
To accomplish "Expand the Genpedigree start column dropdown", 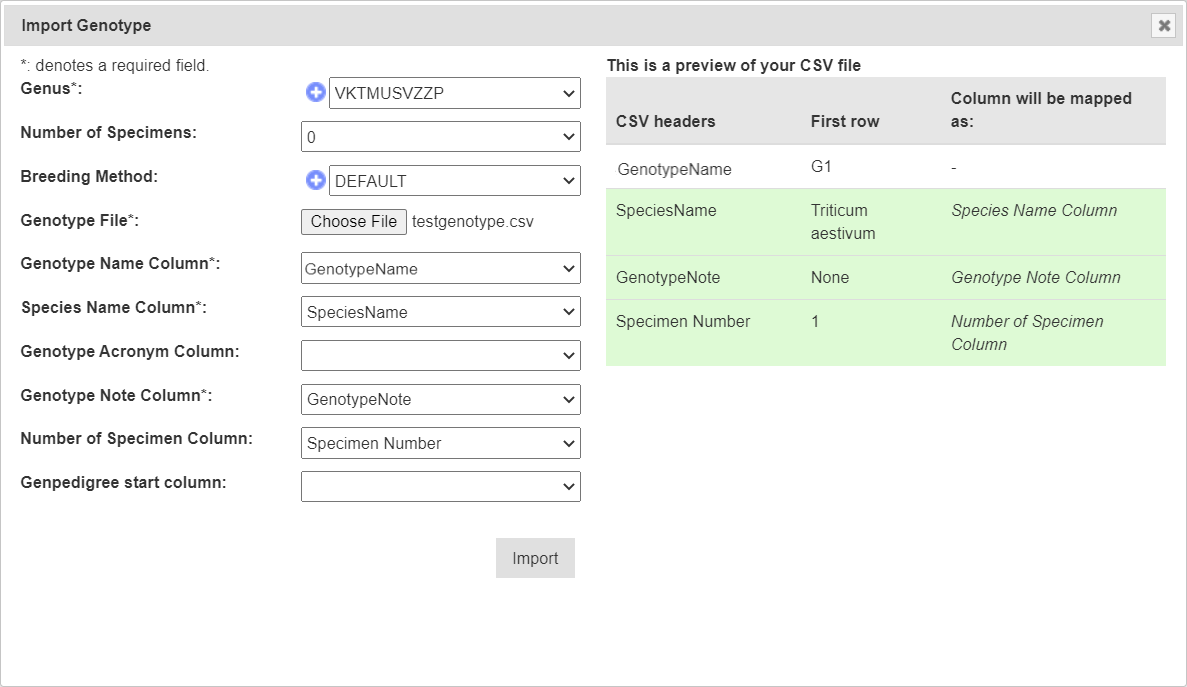I will (440, 487).
